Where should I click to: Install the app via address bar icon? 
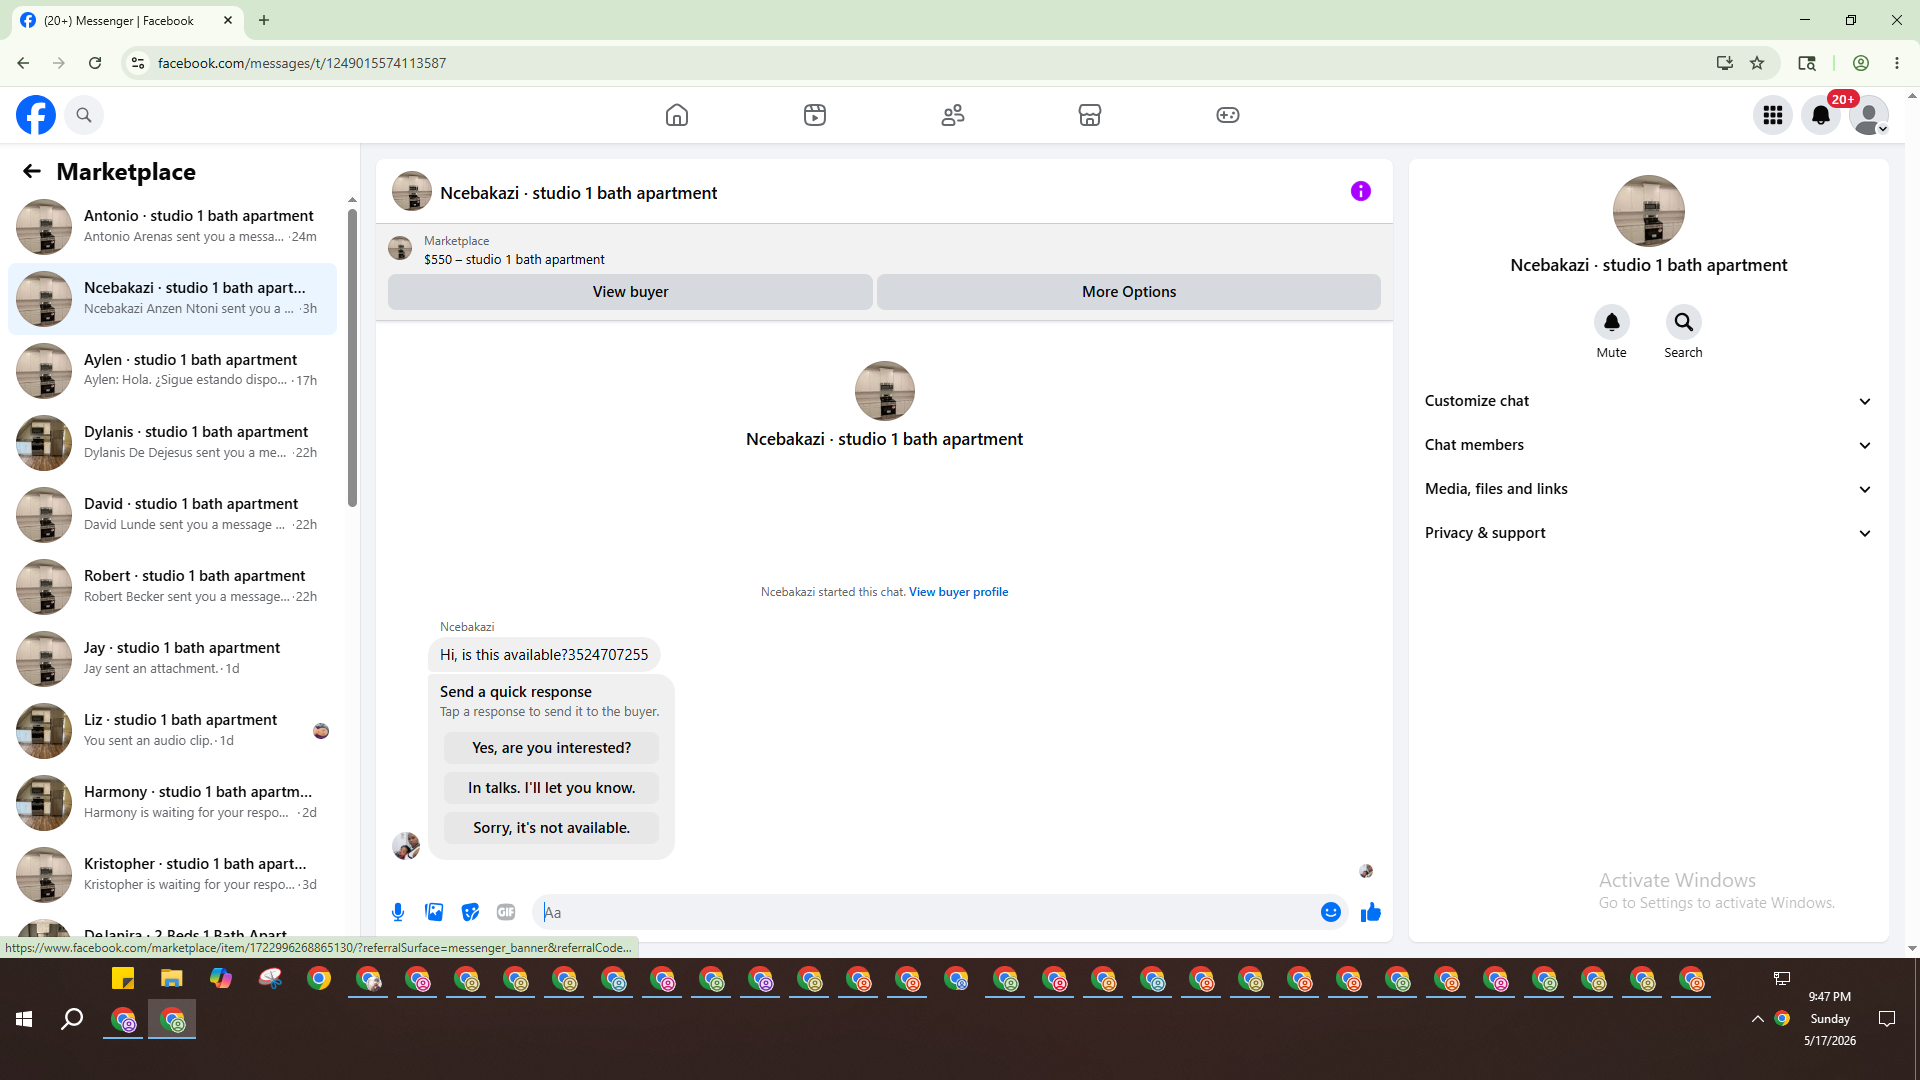coord(1725,63)
